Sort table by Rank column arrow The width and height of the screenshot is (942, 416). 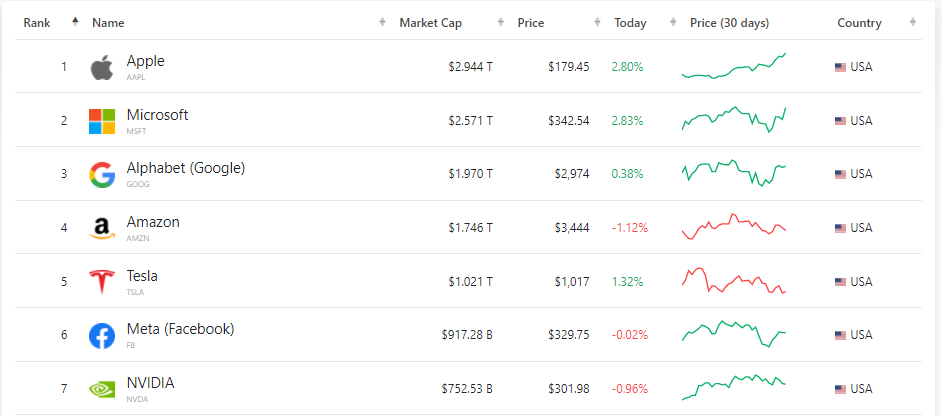coord(75,22)
